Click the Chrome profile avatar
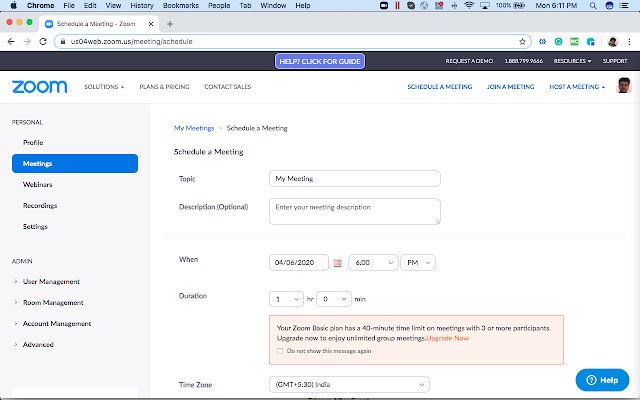This screenshot has height=400, width=640. pos(612,41)
